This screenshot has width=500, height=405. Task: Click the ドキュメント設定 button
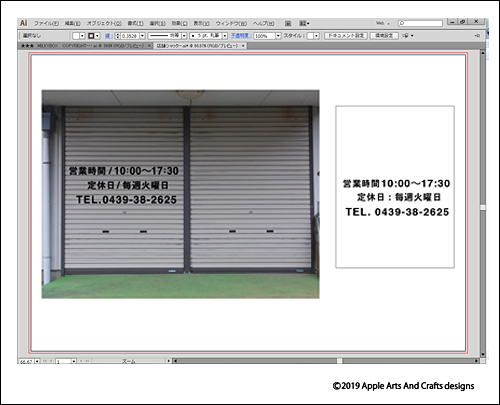(x=346, y=36)
